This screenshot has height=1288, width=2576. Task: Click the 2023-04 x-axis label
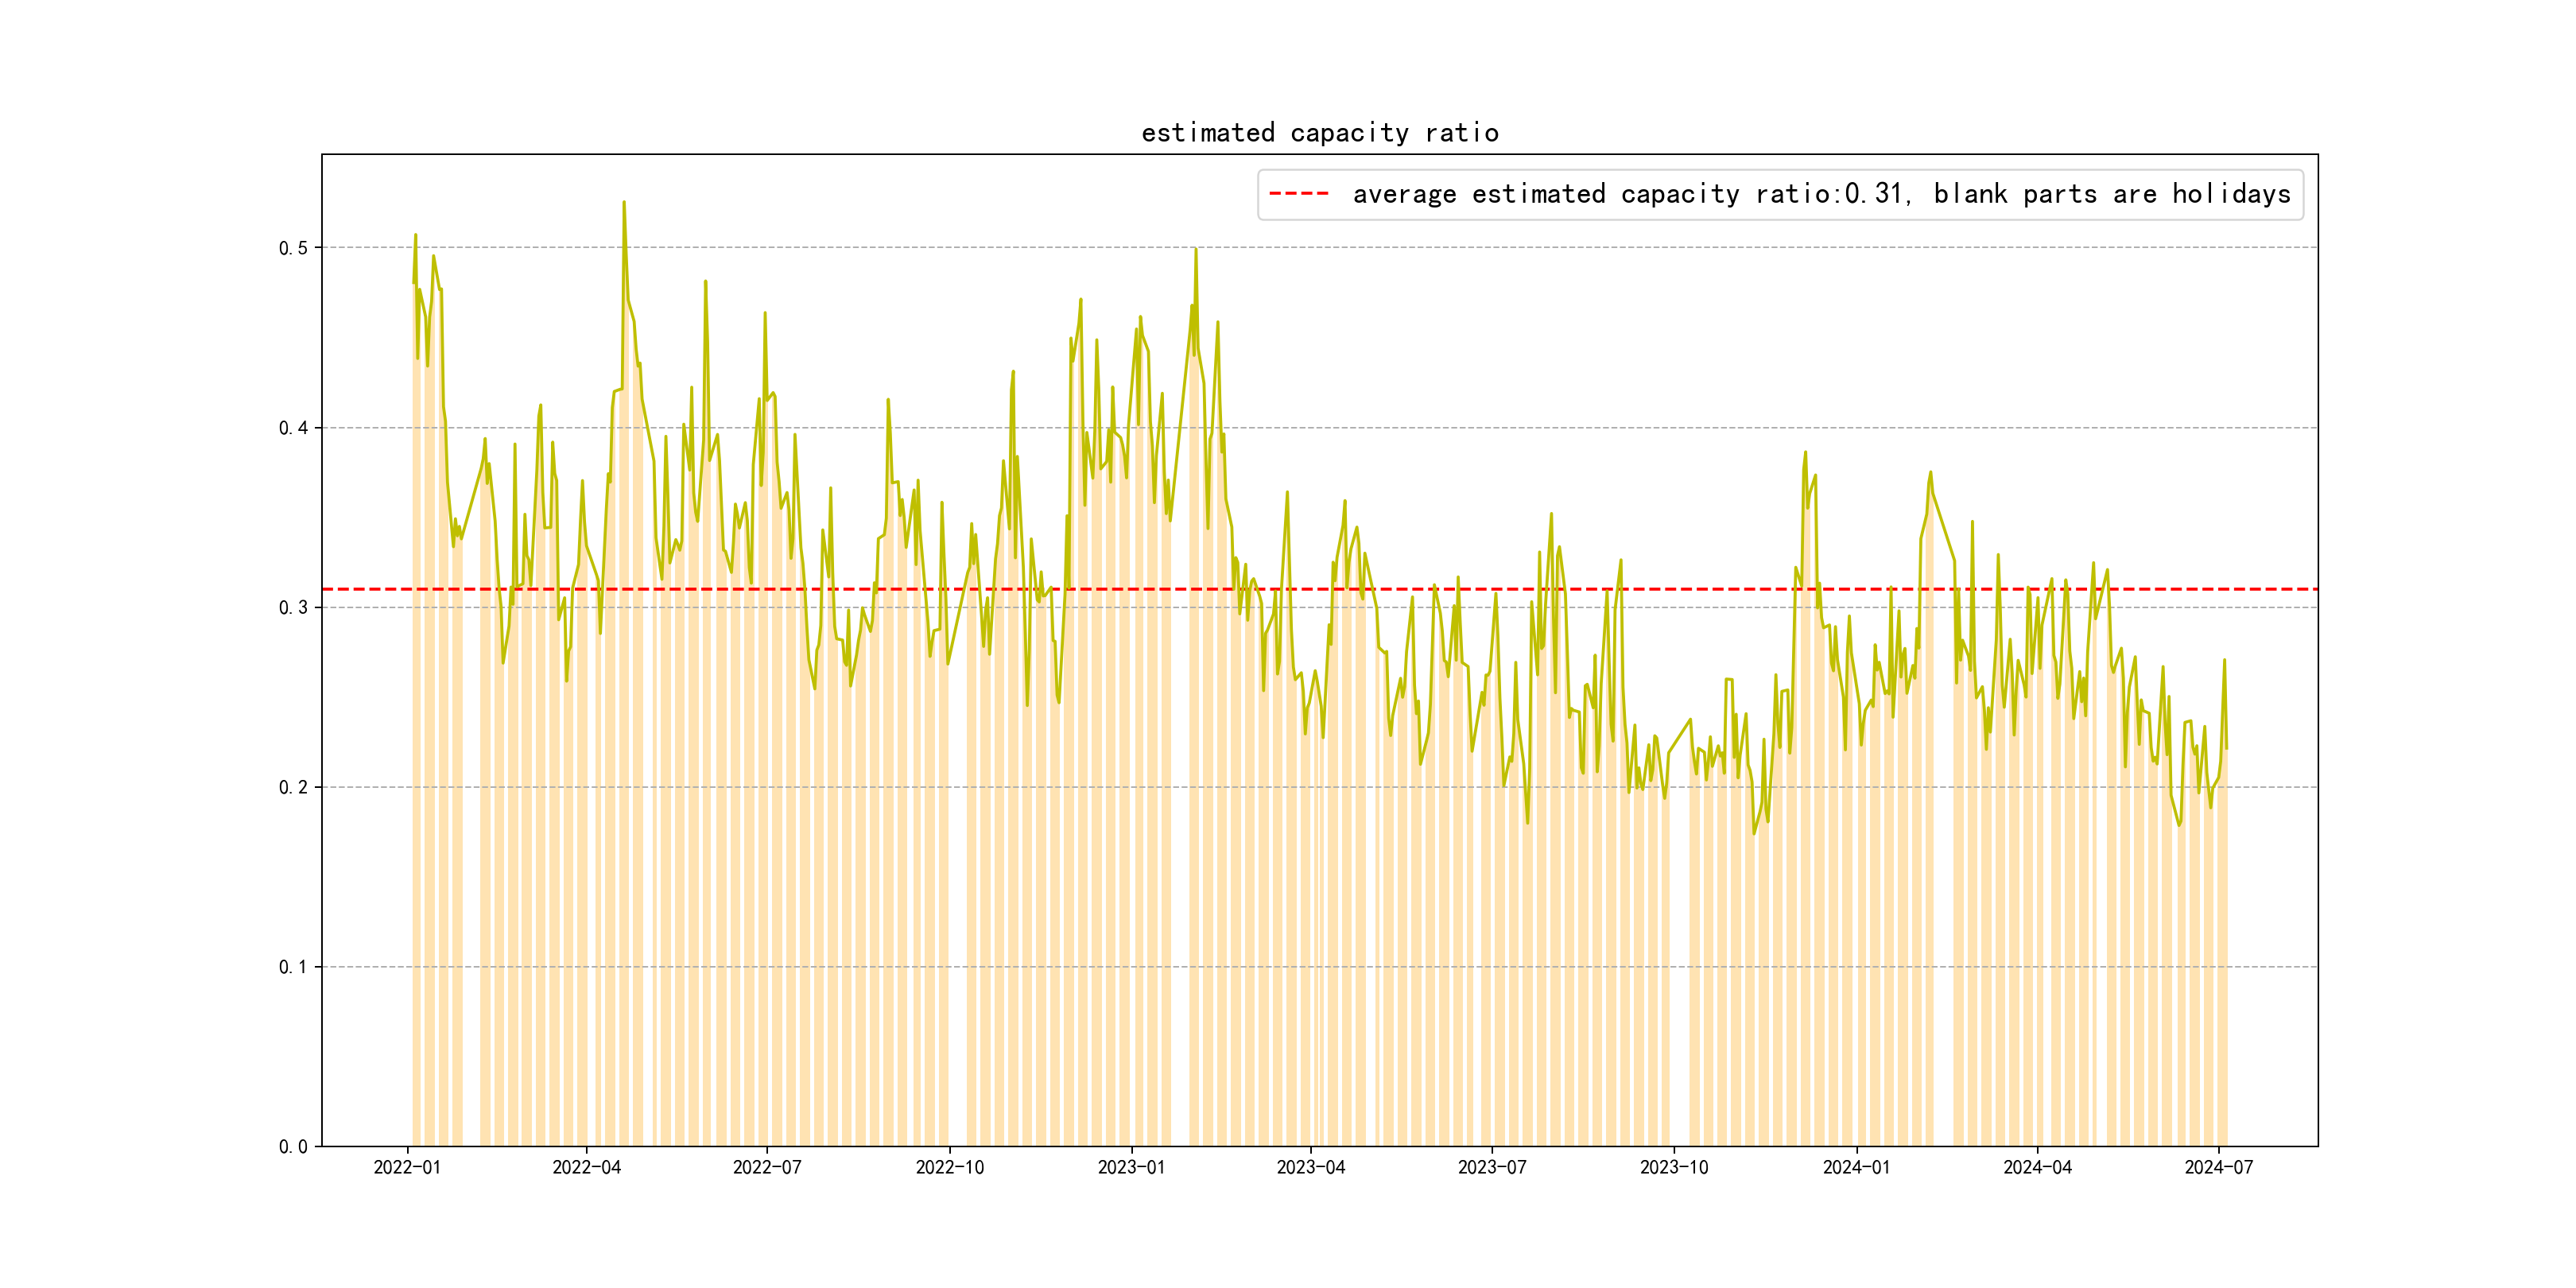(x=1311, y=1167)
